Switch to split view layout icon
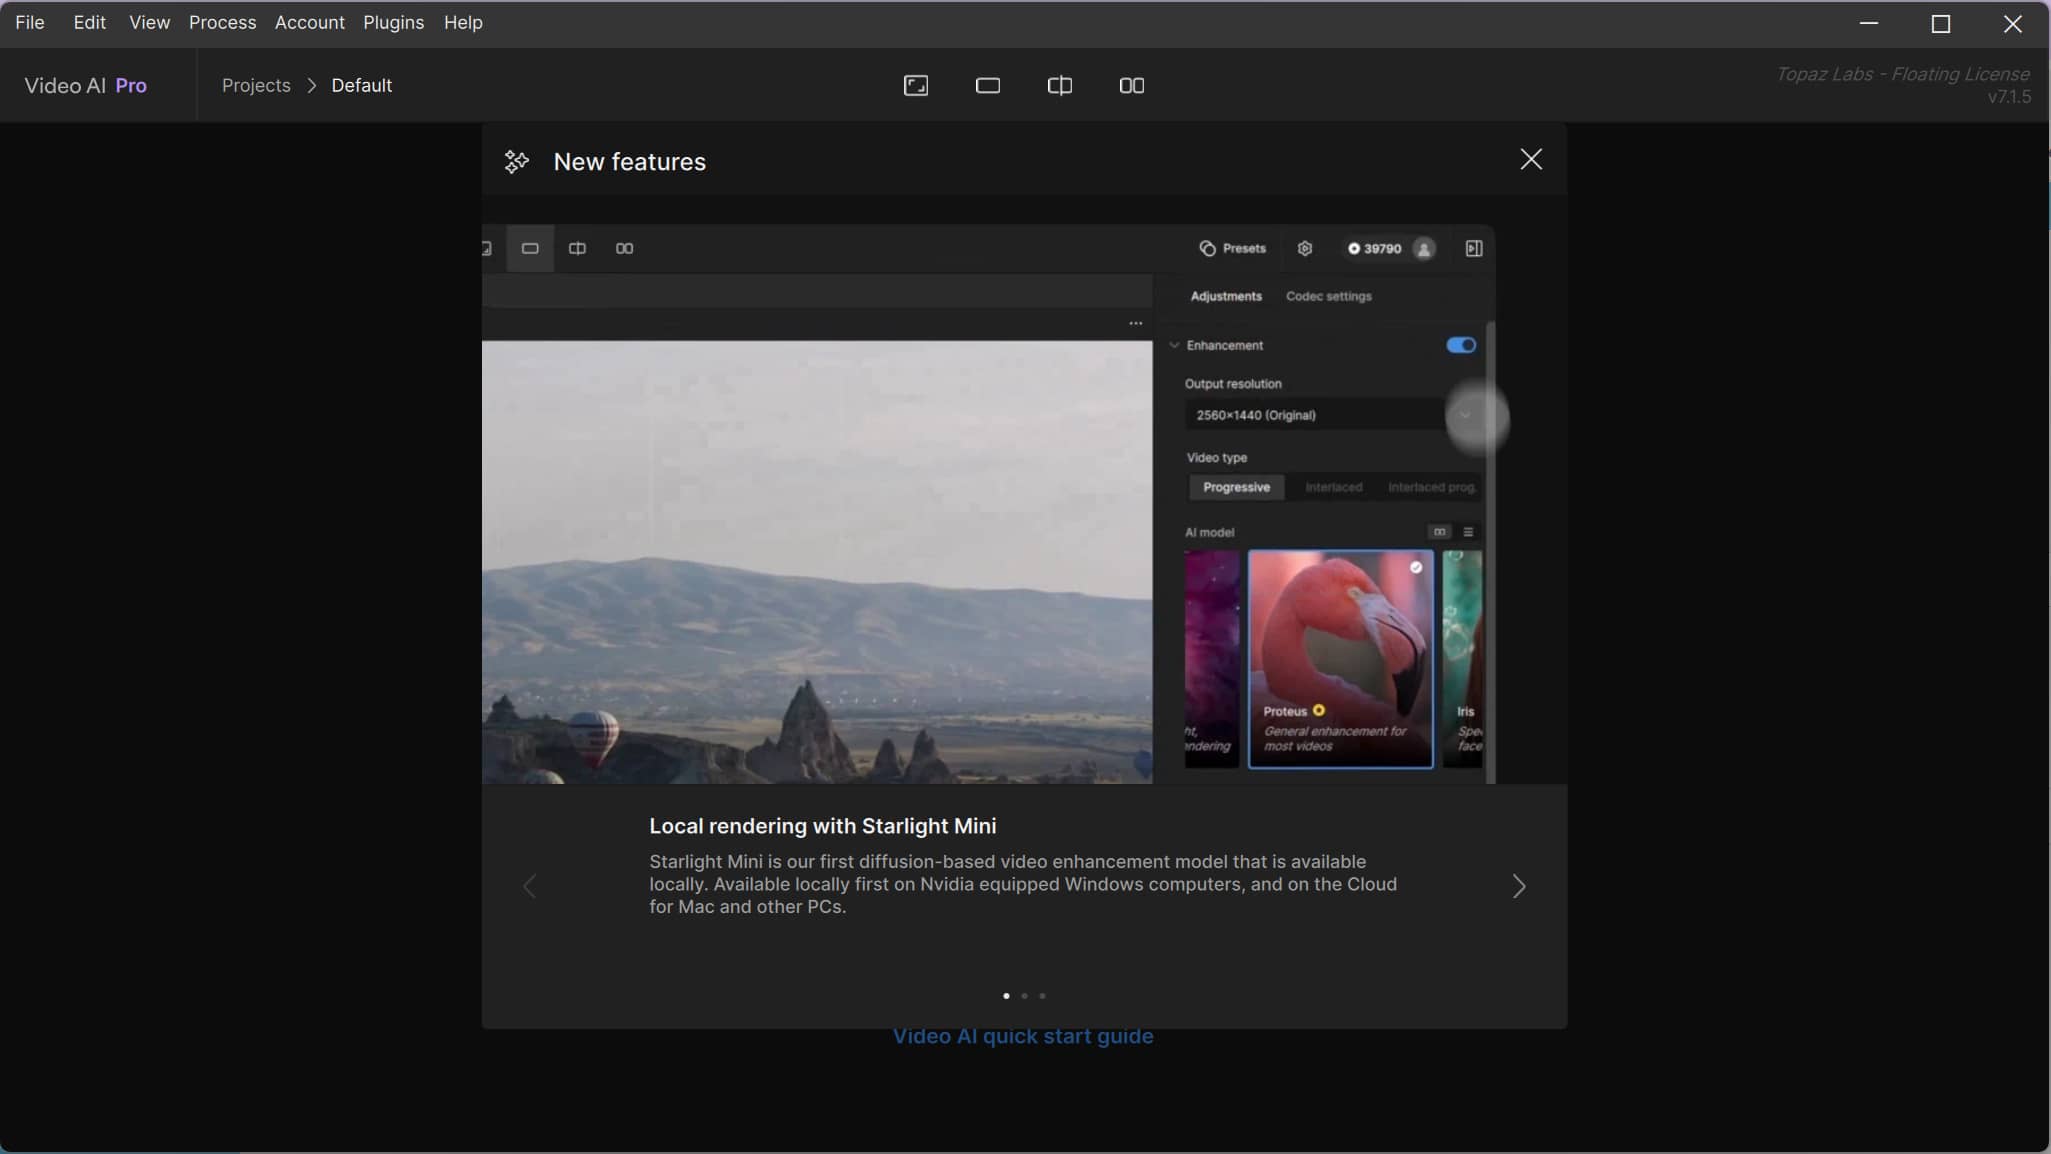The width and height of the screenshot is (2051, 1154). tap(1059, 86)
